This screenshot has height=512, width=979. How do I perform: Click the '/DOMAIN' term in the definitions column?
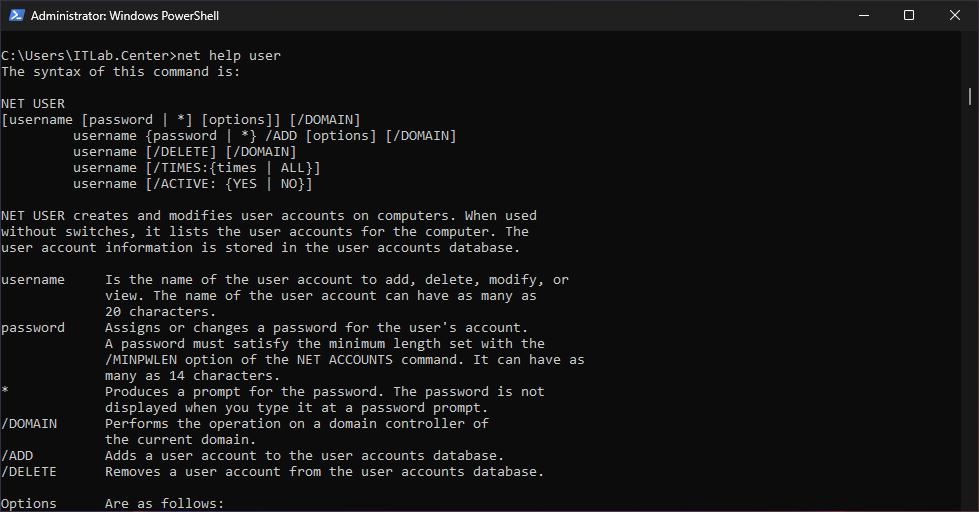pos(29,424)
